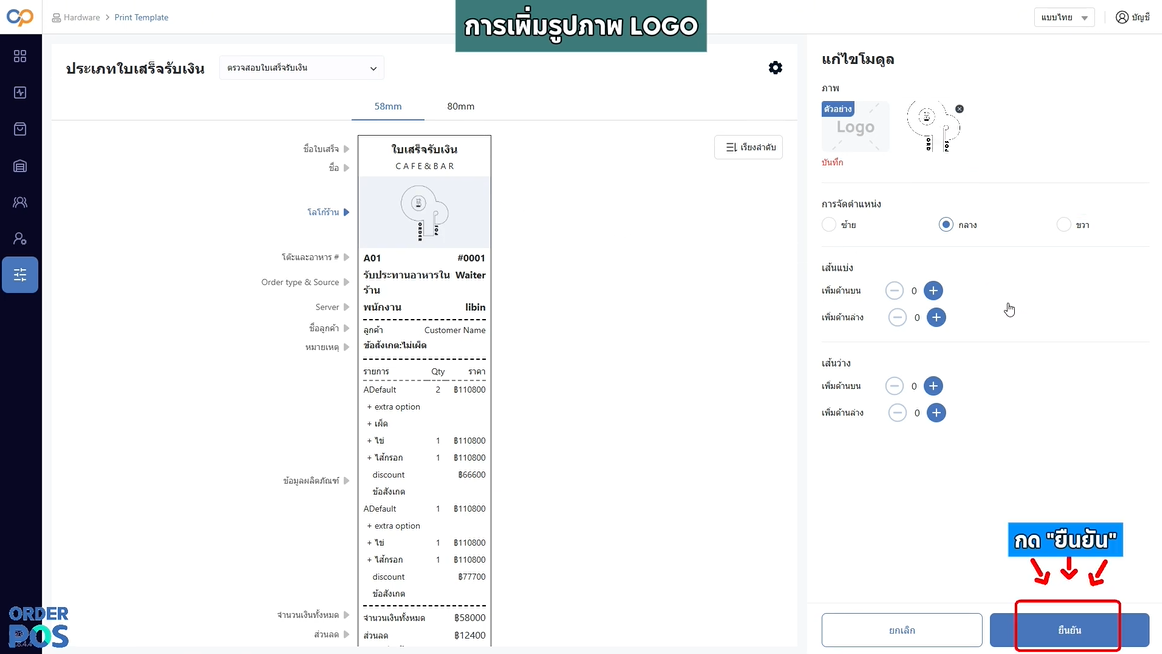This screenshot has height=654, width=1162.
Task: Expand ส่วนลด module arrow
Action: click(x=346, y=634)
